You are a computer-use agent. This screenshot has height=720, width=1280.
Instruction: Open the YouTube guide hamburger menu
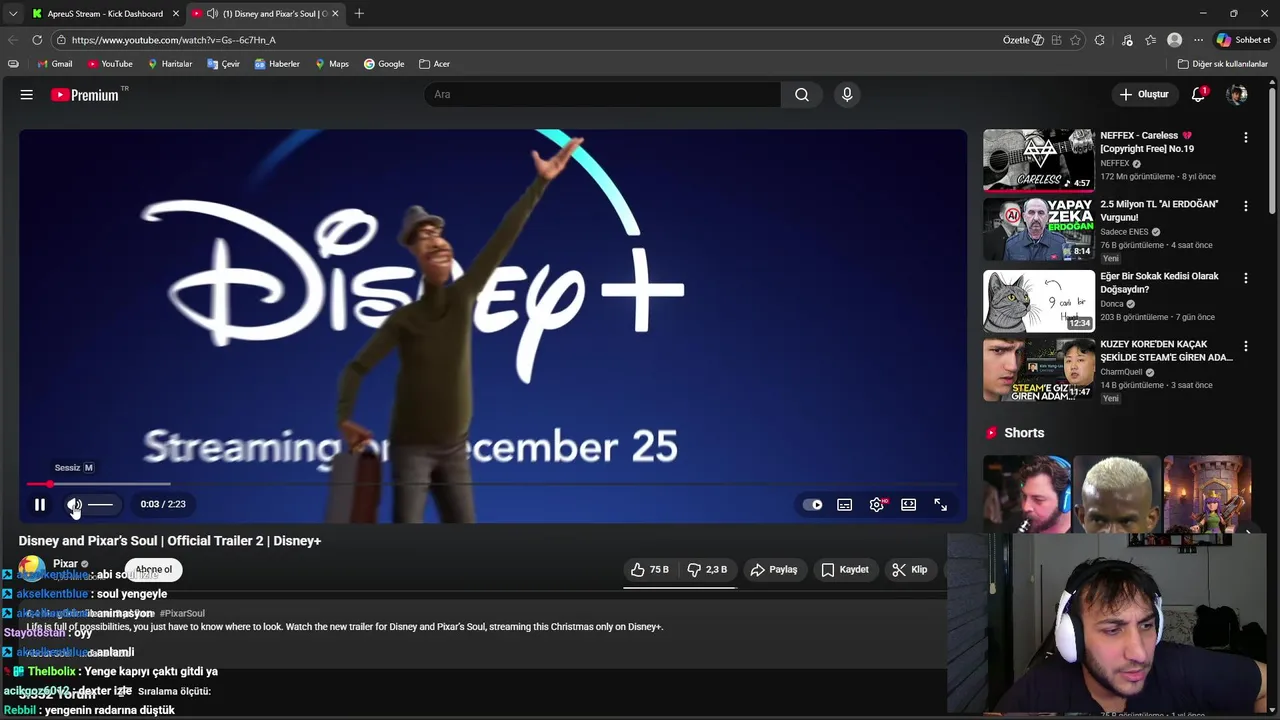tap(27, 94)
